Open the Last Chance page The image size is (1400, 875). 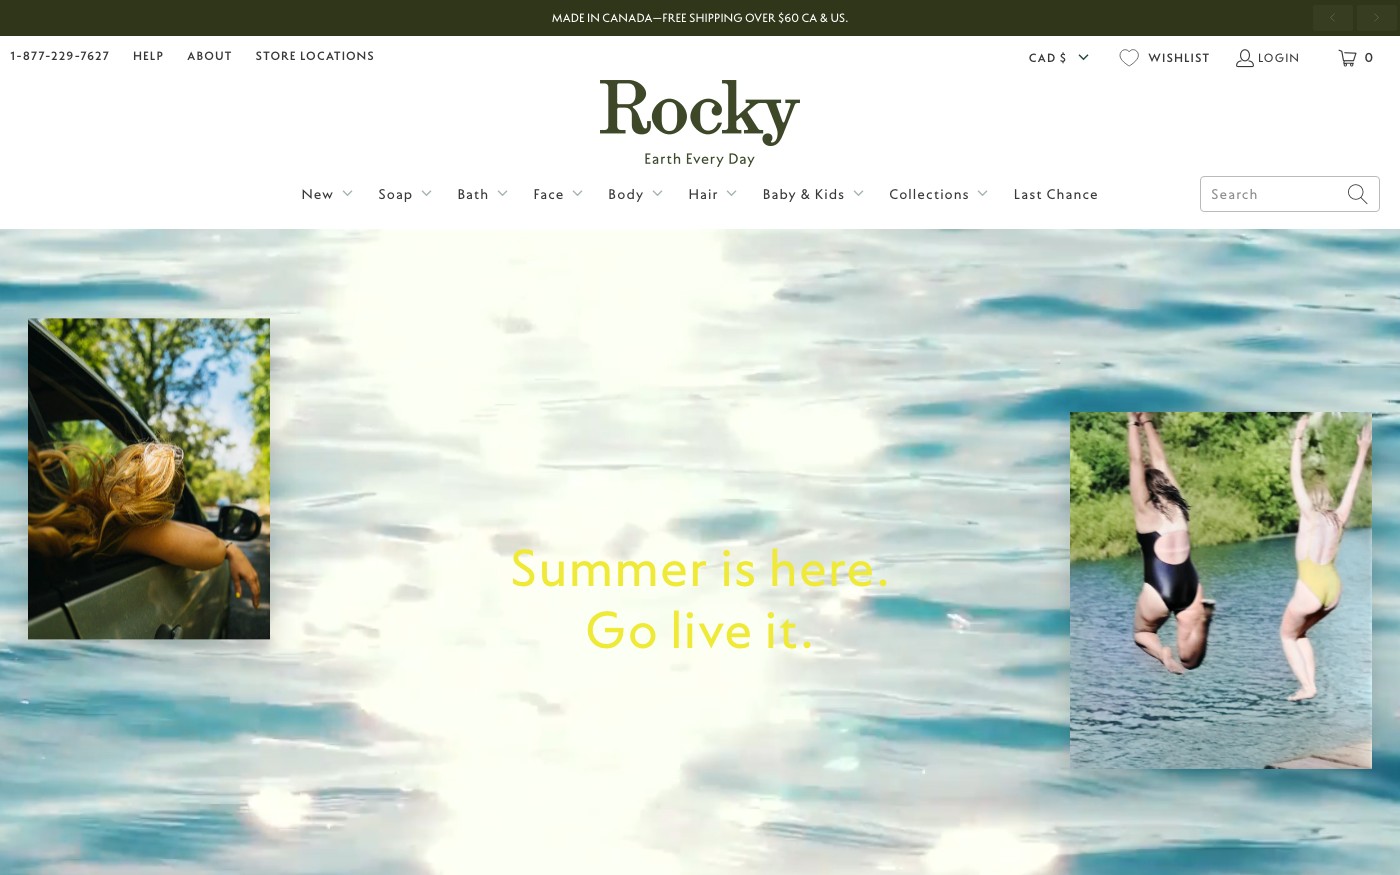point(1056,194)
